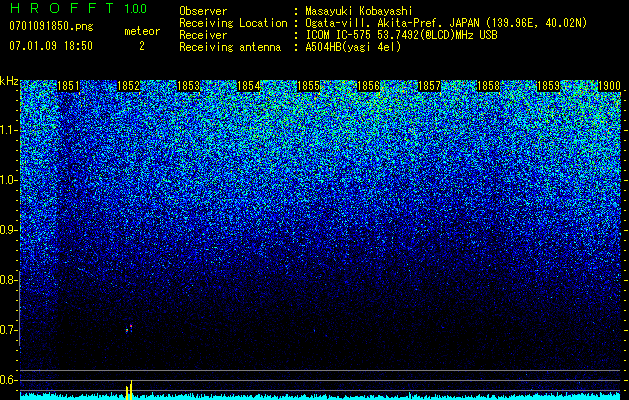Select the file name 0701091850.png
629x400 pixels.
pyautogui.click(x=51, y=26)
